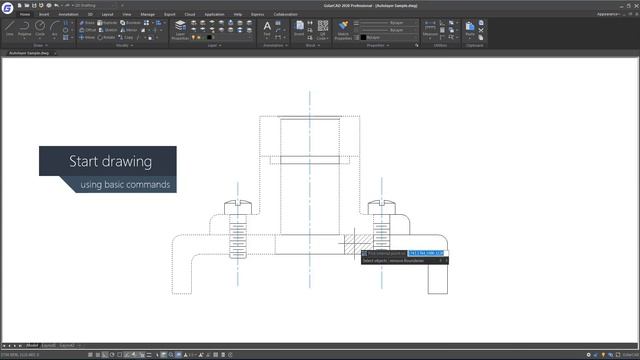Open the Properties panel dialog launcher arrow
The image size is (640, 360).
pos(417,45)
